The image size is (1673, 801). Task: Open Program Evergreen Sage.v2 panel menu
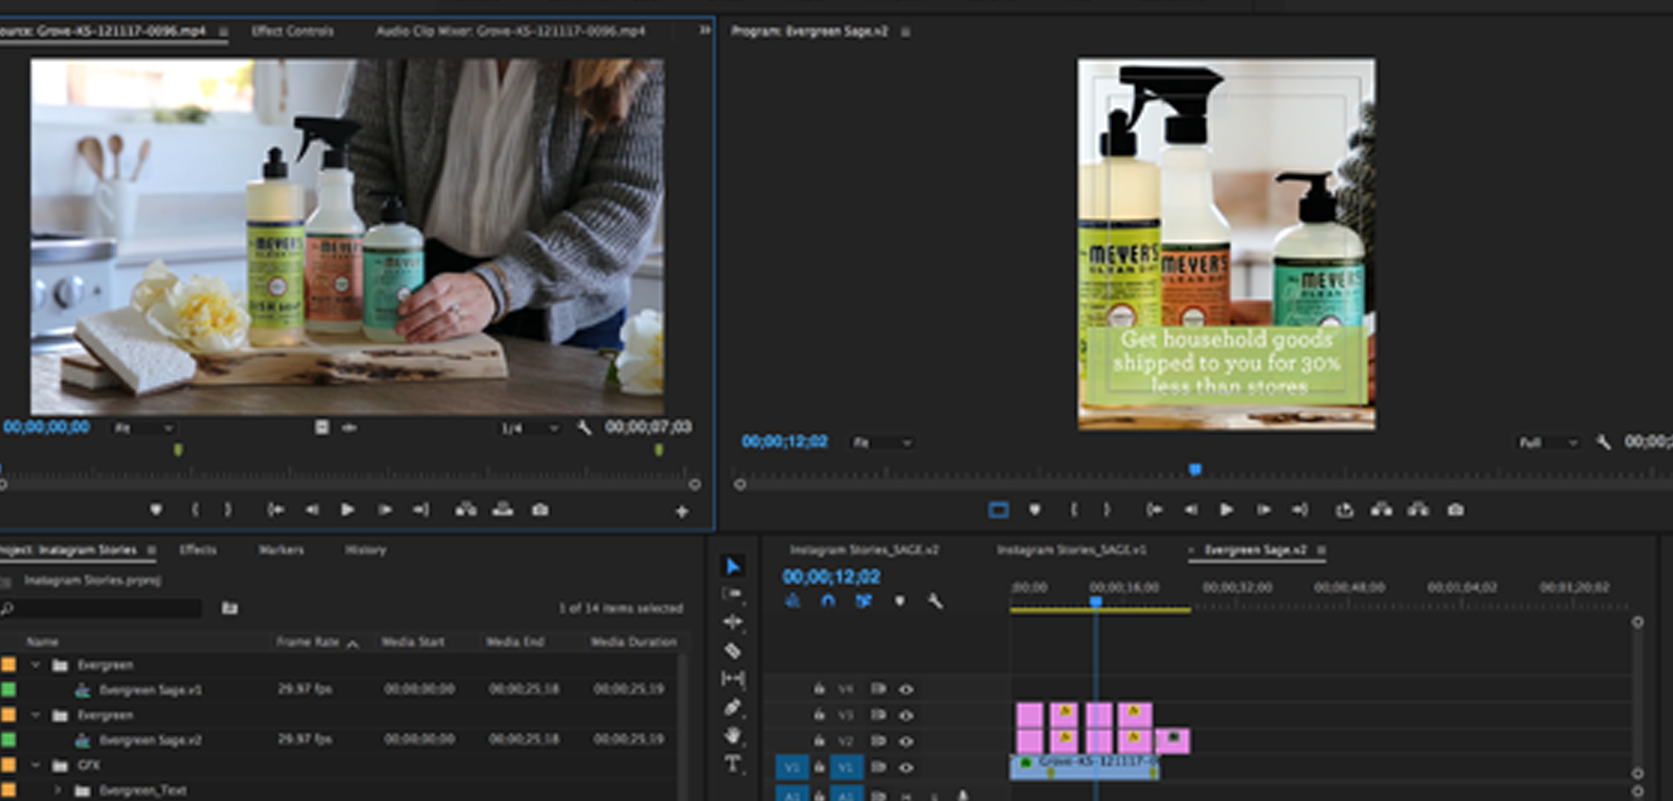(906, 32)
